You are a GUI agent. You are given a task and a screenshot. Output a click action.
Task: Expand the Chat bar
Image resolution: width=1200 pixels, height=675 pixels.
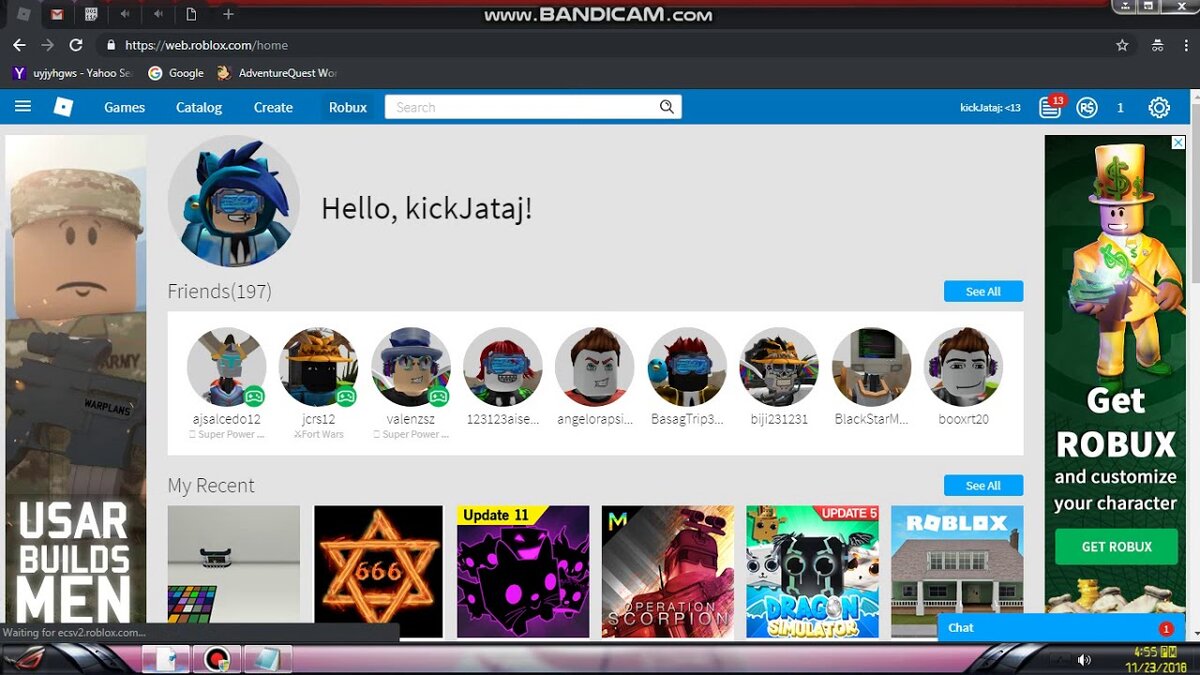coord(1061,627)
